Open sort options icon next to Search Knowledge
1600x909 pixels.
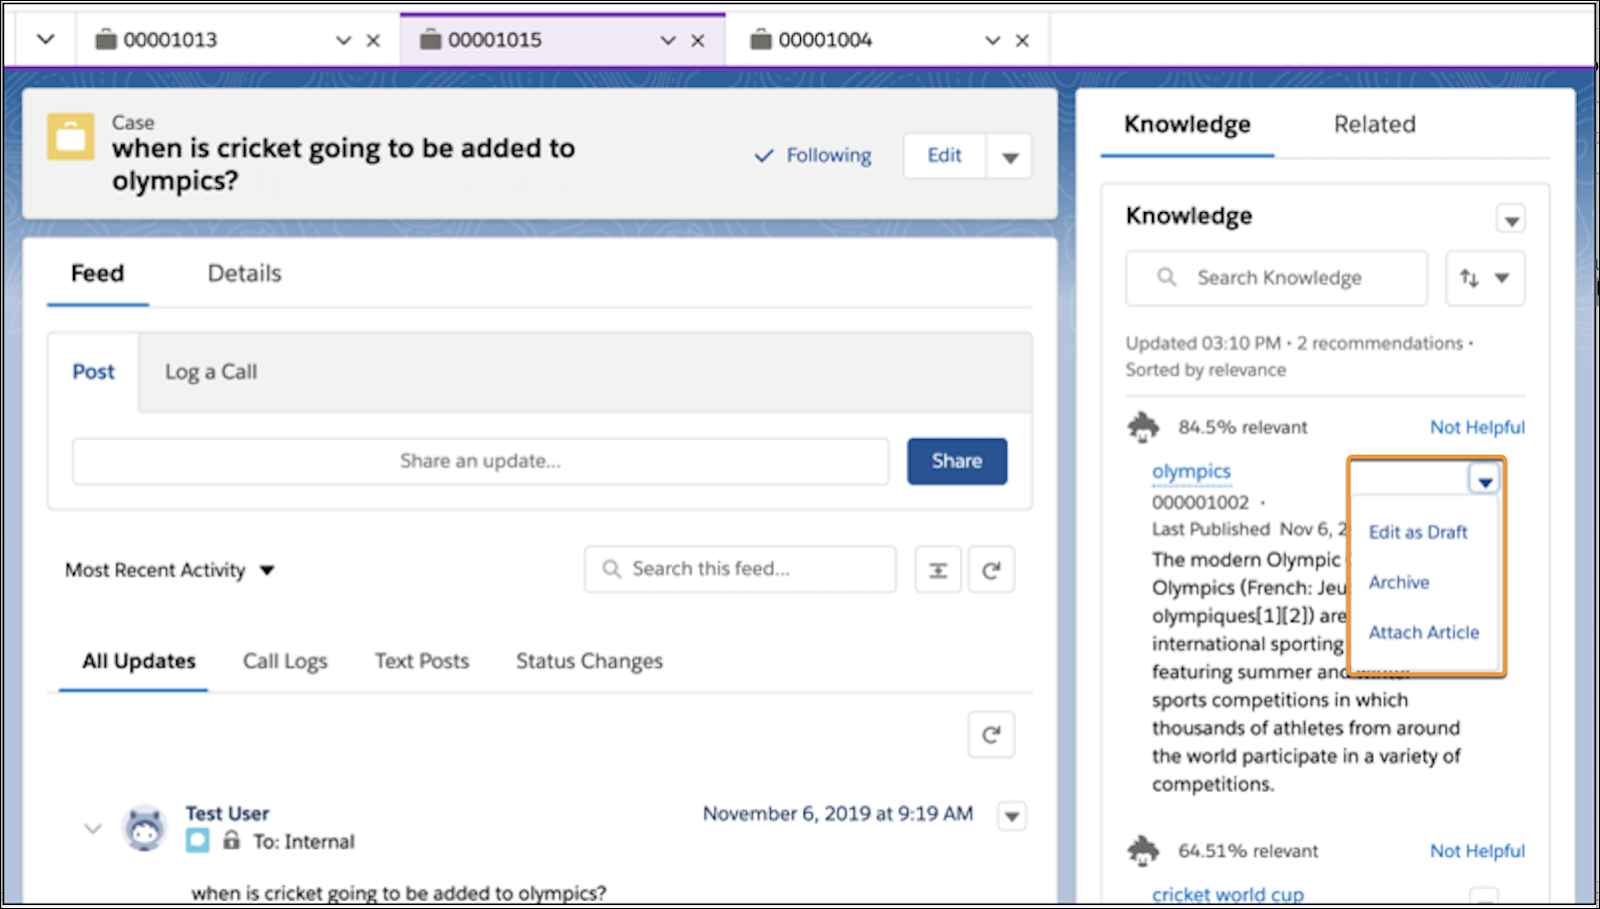pos(1485,278)
